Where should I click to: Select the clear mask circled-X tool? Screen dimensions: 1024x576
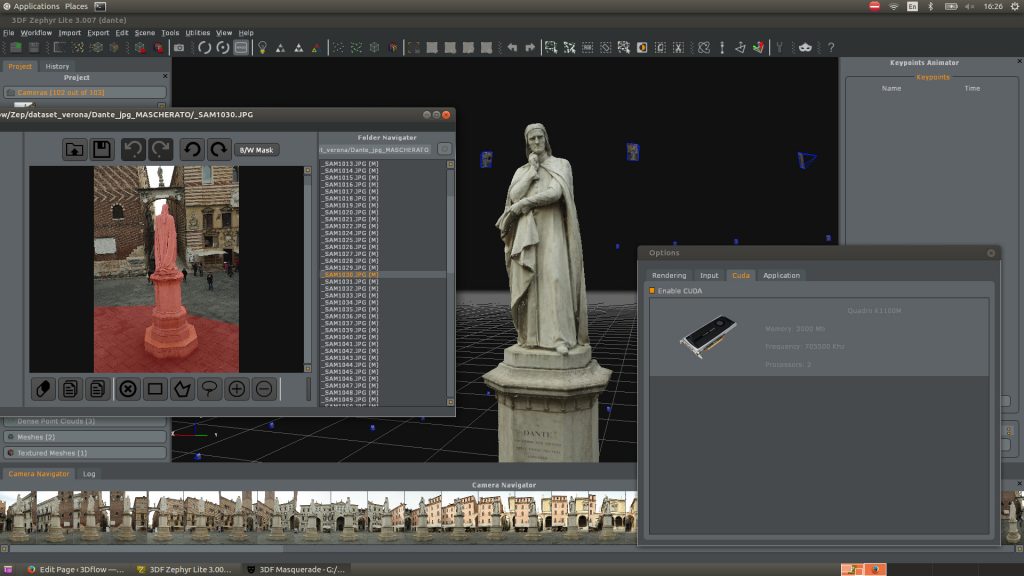(128, 389)
